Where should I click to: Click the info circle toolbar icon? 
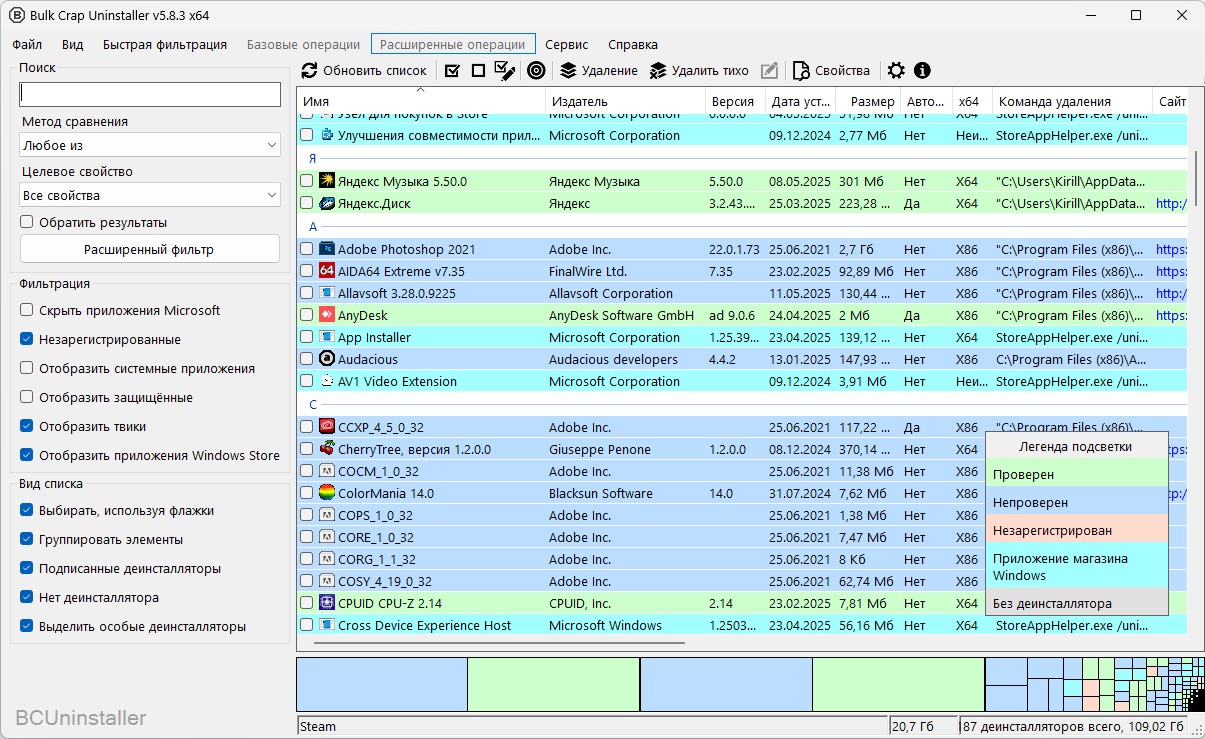click(x=922, y=71)
